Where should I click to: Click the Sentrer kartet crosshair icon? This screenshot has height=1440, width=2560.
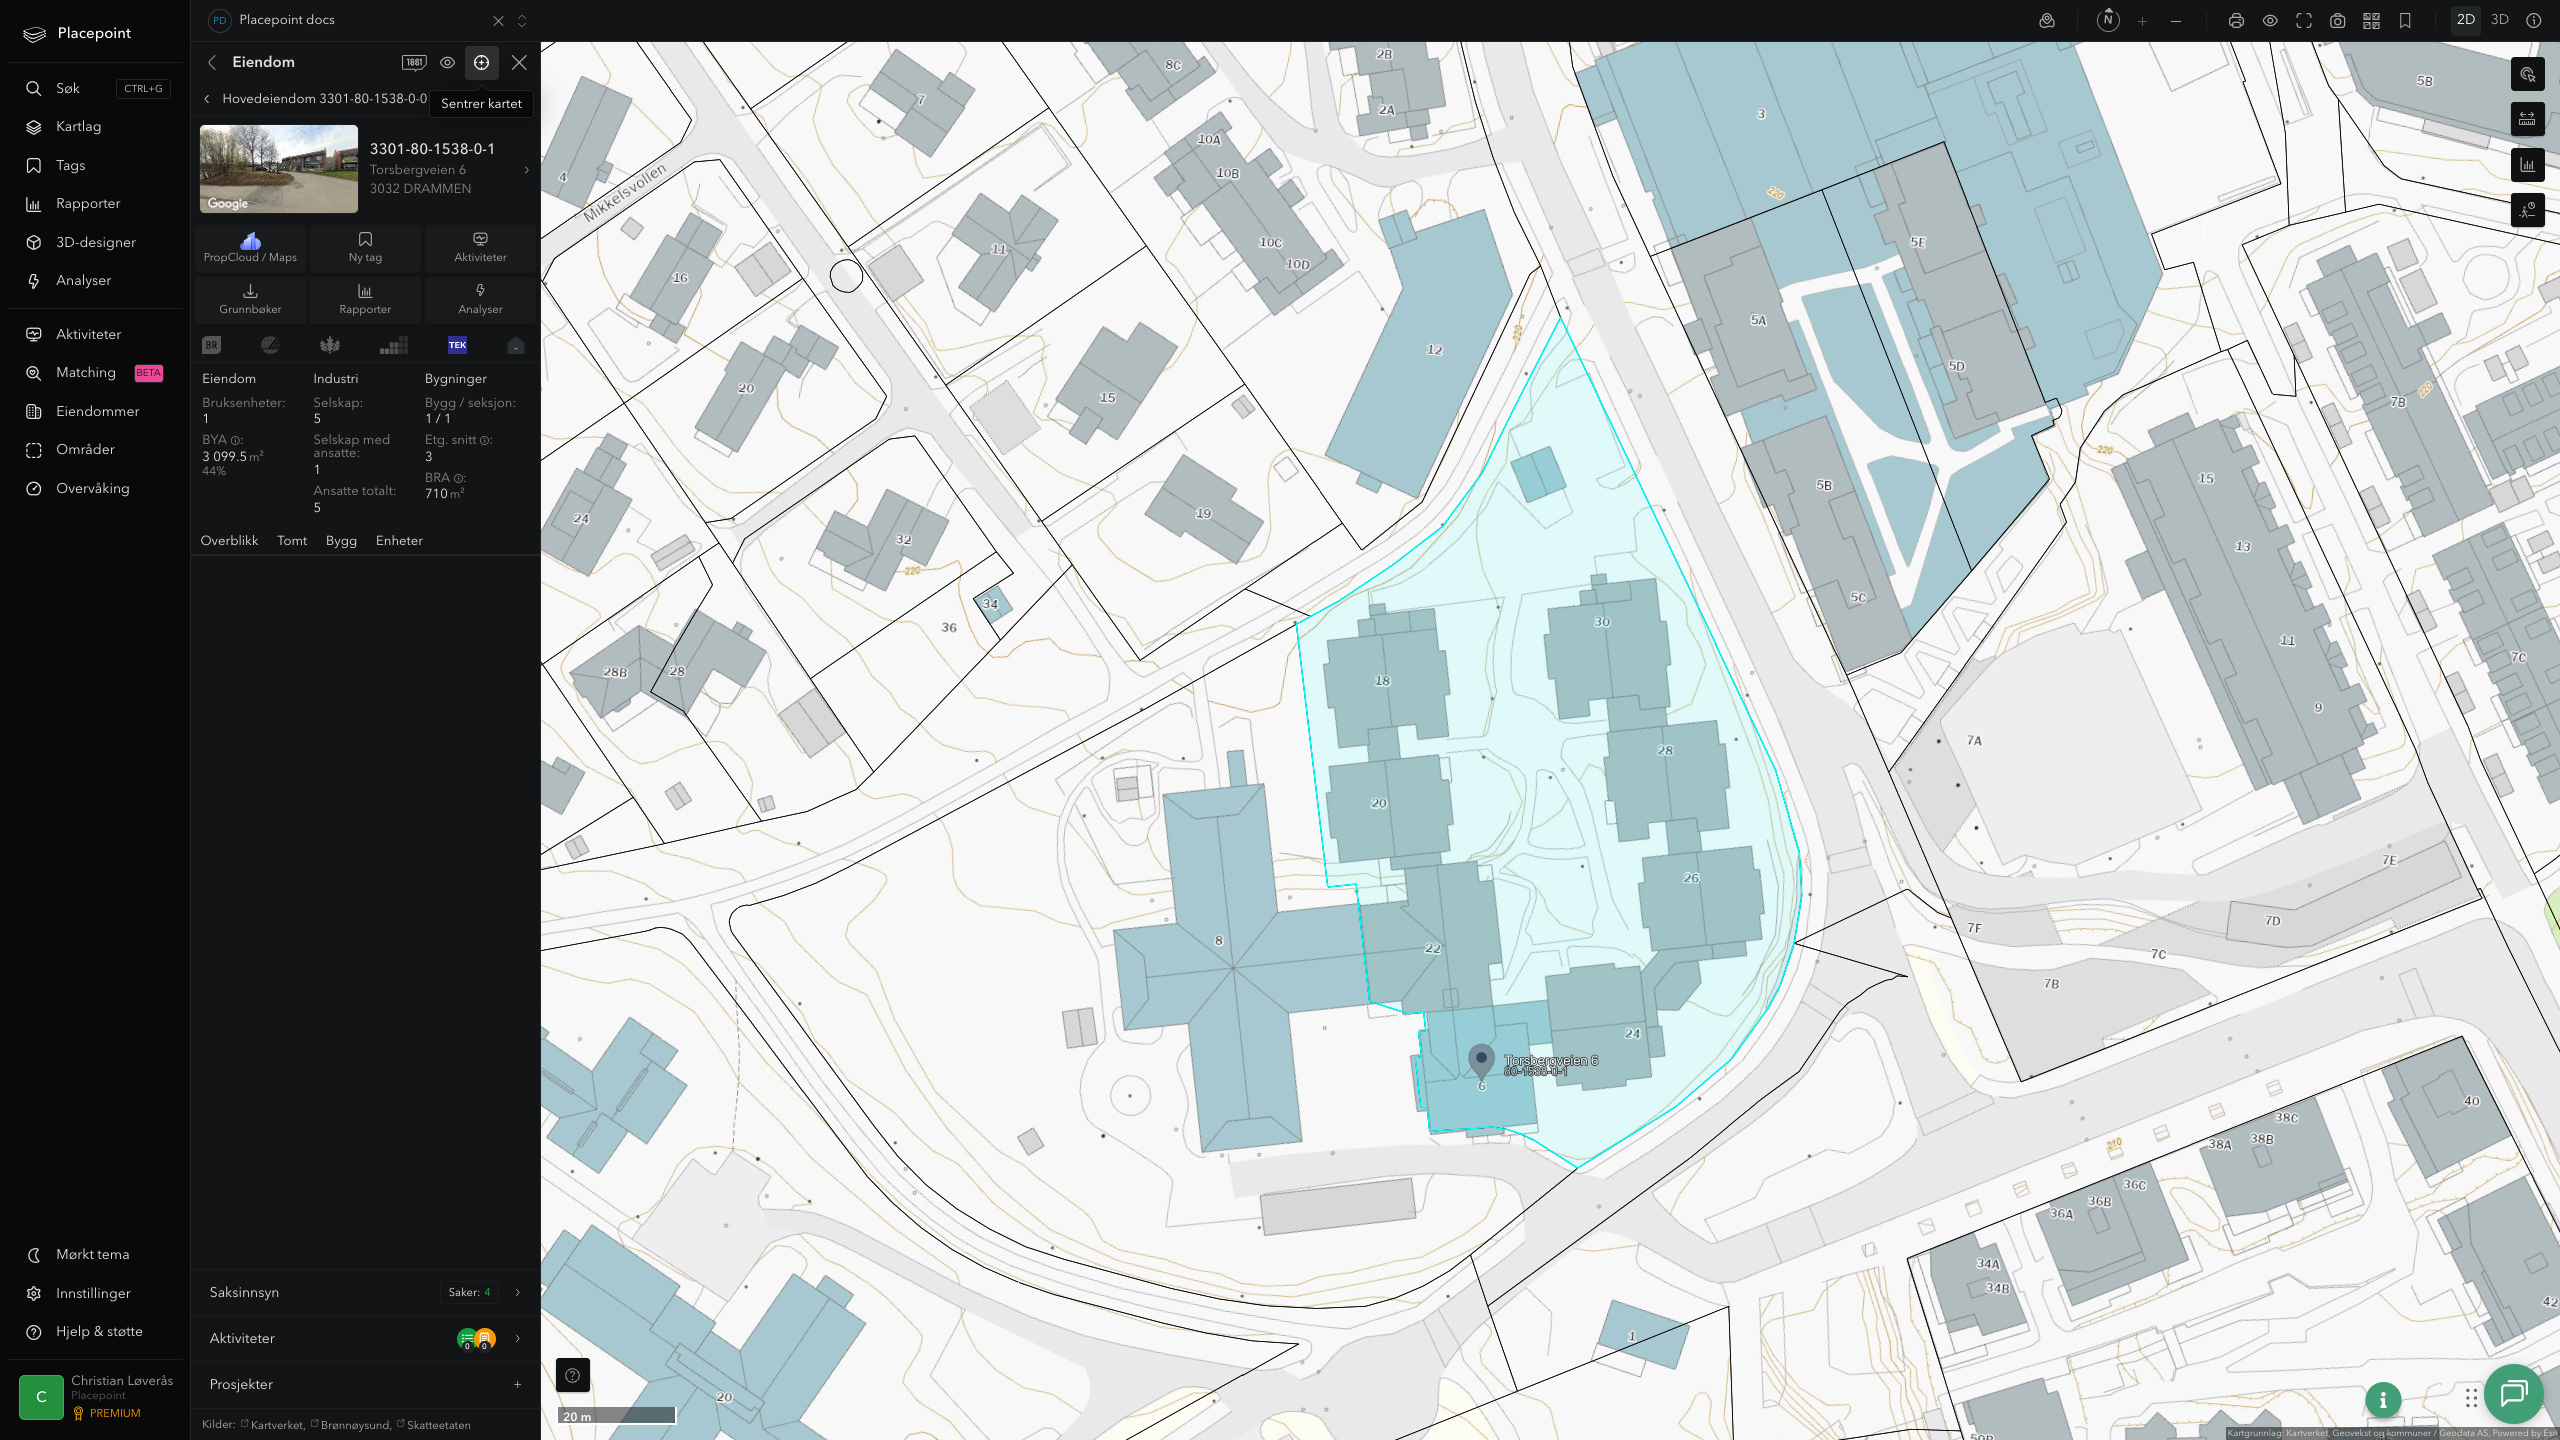(x=482, y=62)
